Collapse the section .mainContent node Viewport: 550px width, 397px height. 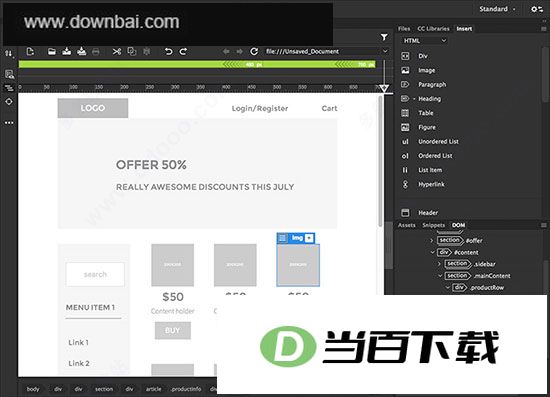tap(440, 276)
